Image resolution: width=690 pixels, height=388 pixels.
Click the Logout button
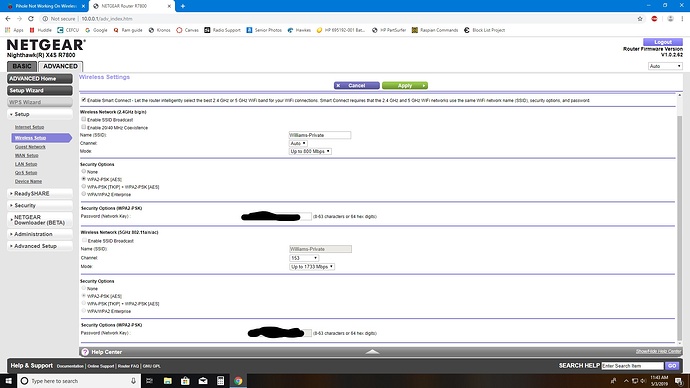tap(663, 42)
